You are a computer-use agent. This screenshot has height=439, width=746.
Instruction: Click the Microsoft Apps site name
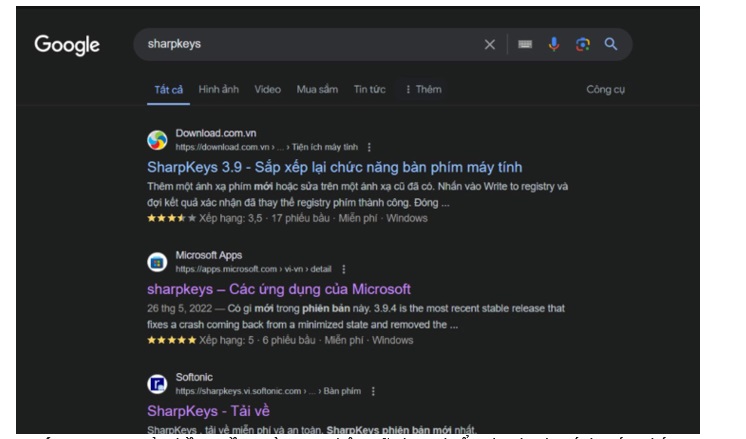(x=209, y=255)
